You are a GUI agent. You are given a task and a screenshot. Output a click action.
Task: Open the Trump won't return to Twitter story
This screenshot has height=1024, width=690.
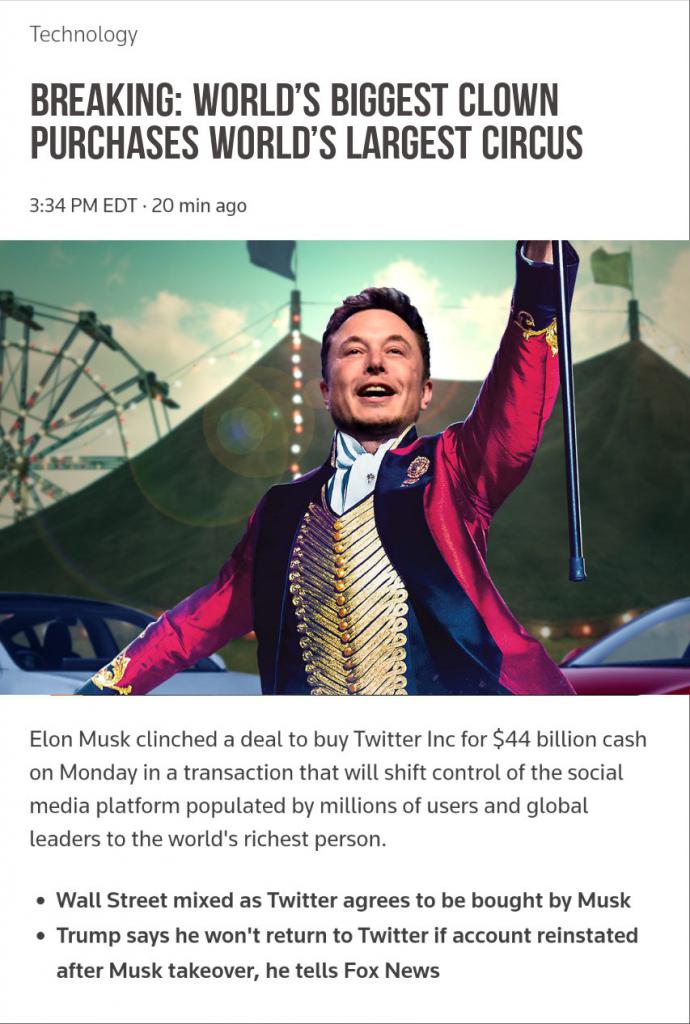pyautogui.click(x=346, y=937)
